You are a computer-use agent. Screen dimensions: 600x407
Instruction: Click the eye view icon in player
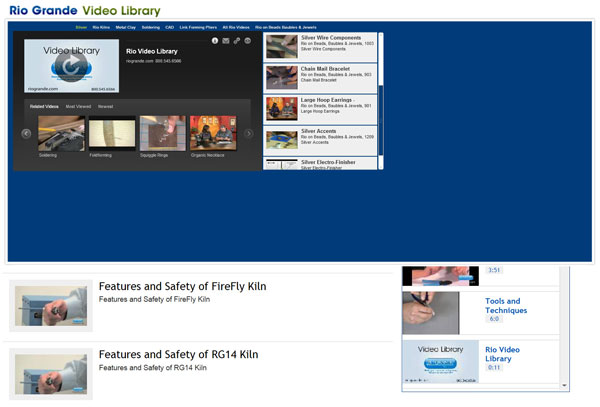point(248,41)
